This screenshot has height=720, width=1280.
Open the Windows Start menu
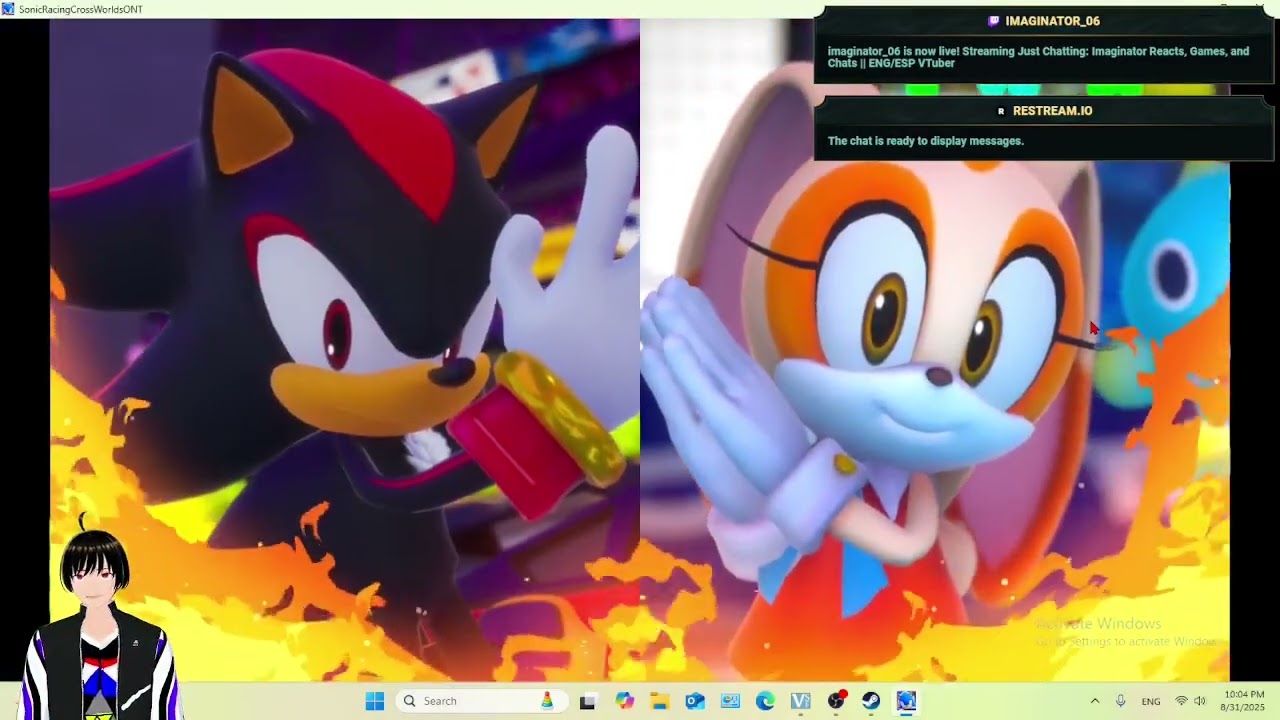coord(375,701)
